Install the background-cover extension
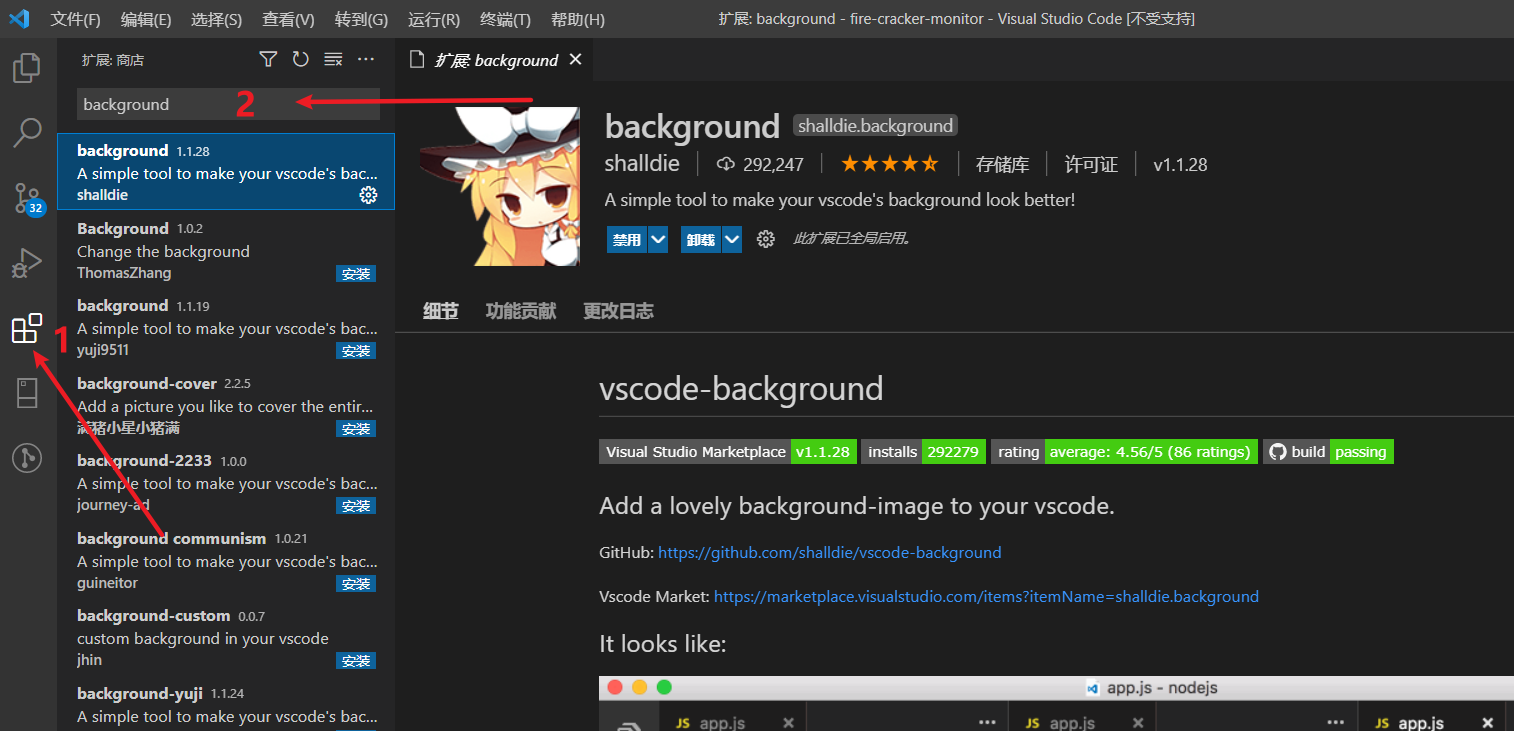Image resolution: width=1514 pixels, height=731 pixels. click(356, 429)
